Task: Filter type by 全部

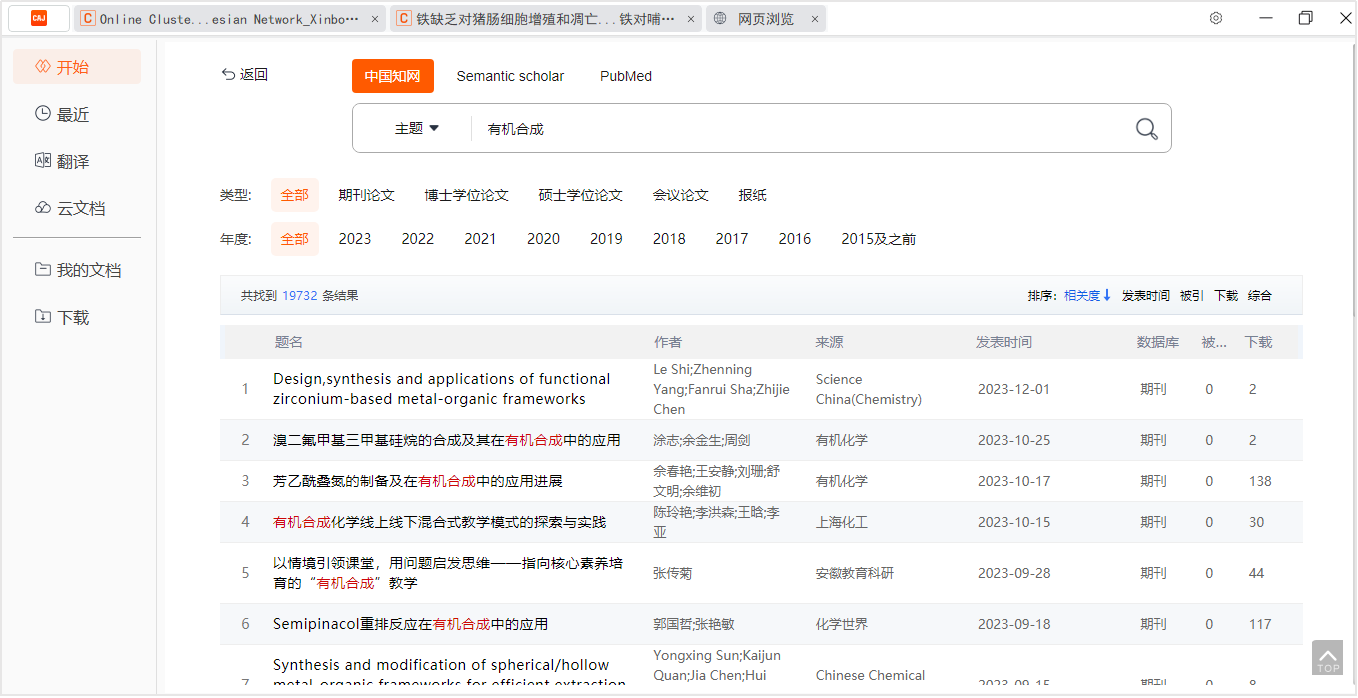Action: coord(295,195)
